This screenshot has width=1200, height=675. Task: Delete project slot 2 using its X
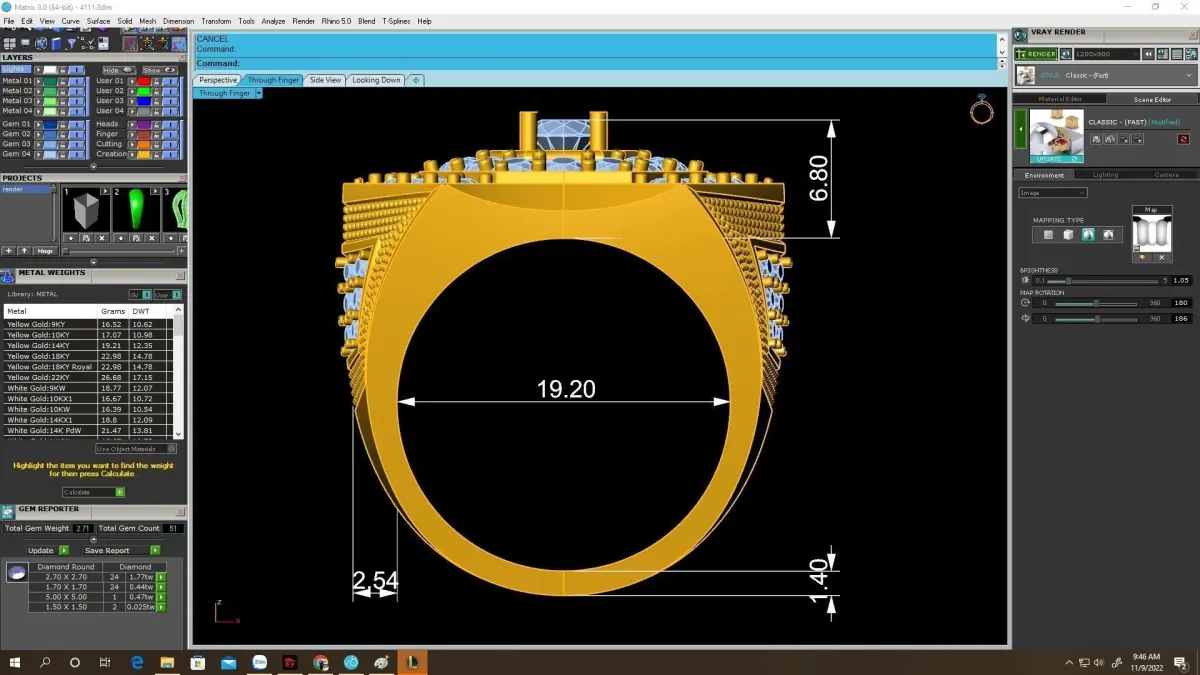point(151,238)
